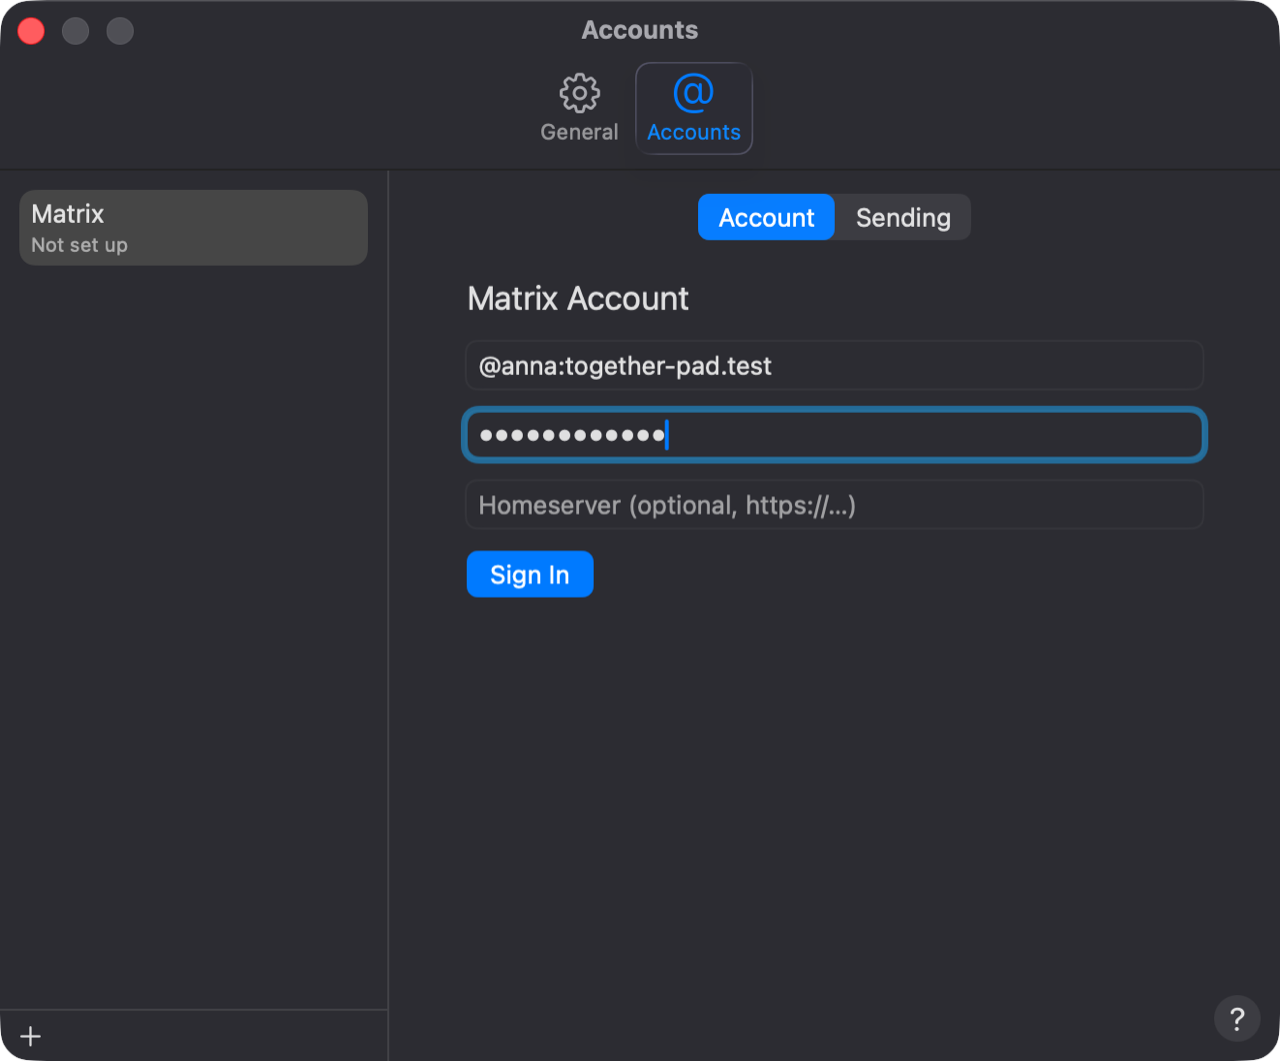Switch to the Sending tab

[x=903, y=217]
